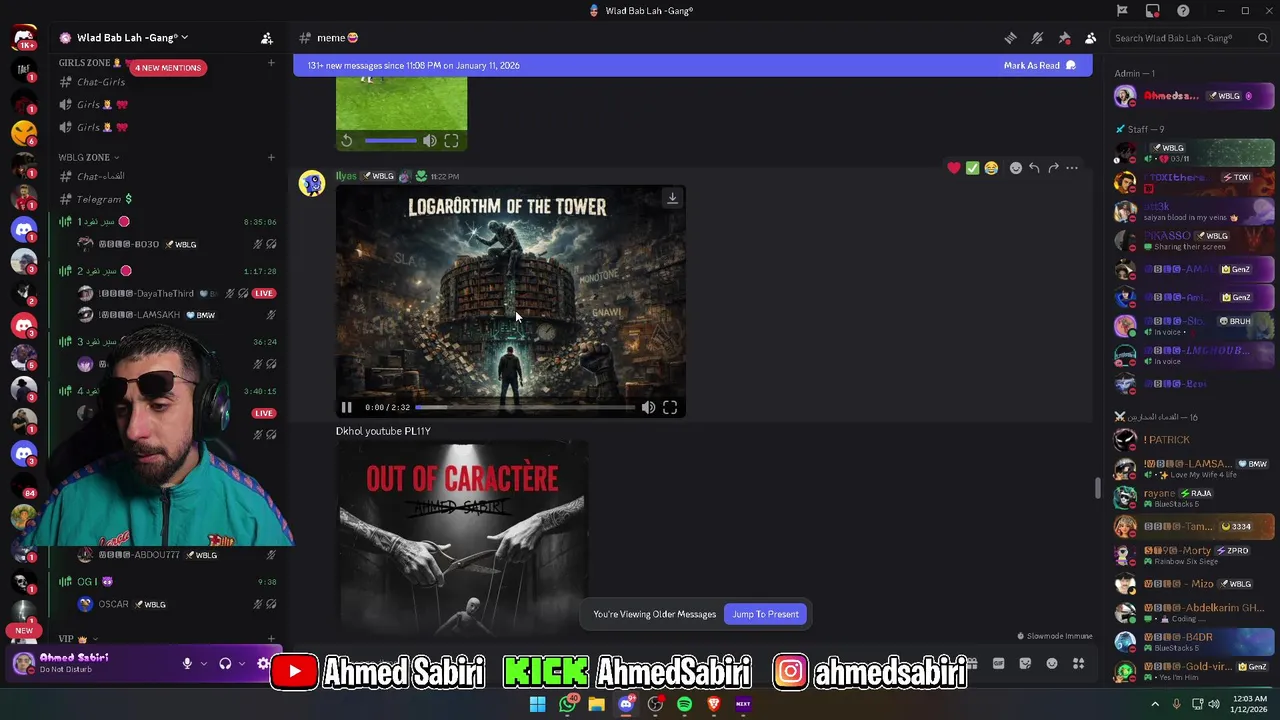Select ! PATRICK in member list
The image size is (1280, 720).
coord(1194,439)
